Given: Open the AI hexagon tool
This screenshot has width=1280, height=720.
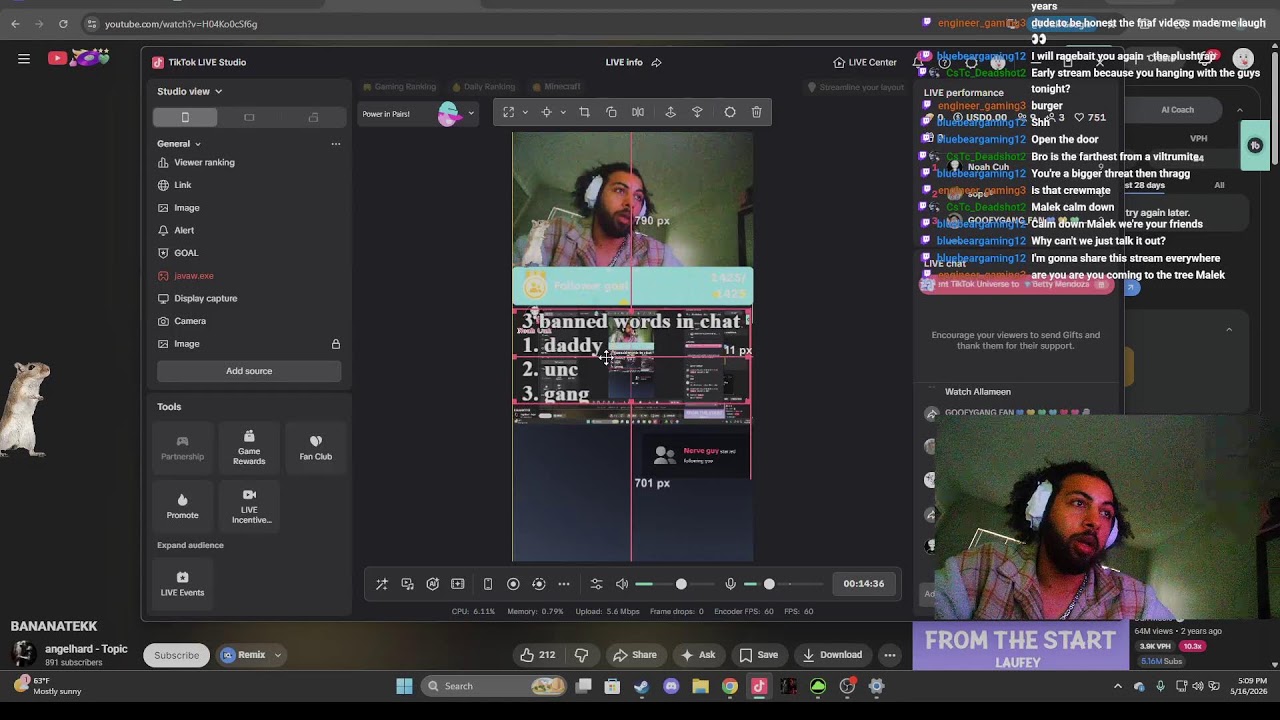Looking at the screenshot, I should 432,584.
